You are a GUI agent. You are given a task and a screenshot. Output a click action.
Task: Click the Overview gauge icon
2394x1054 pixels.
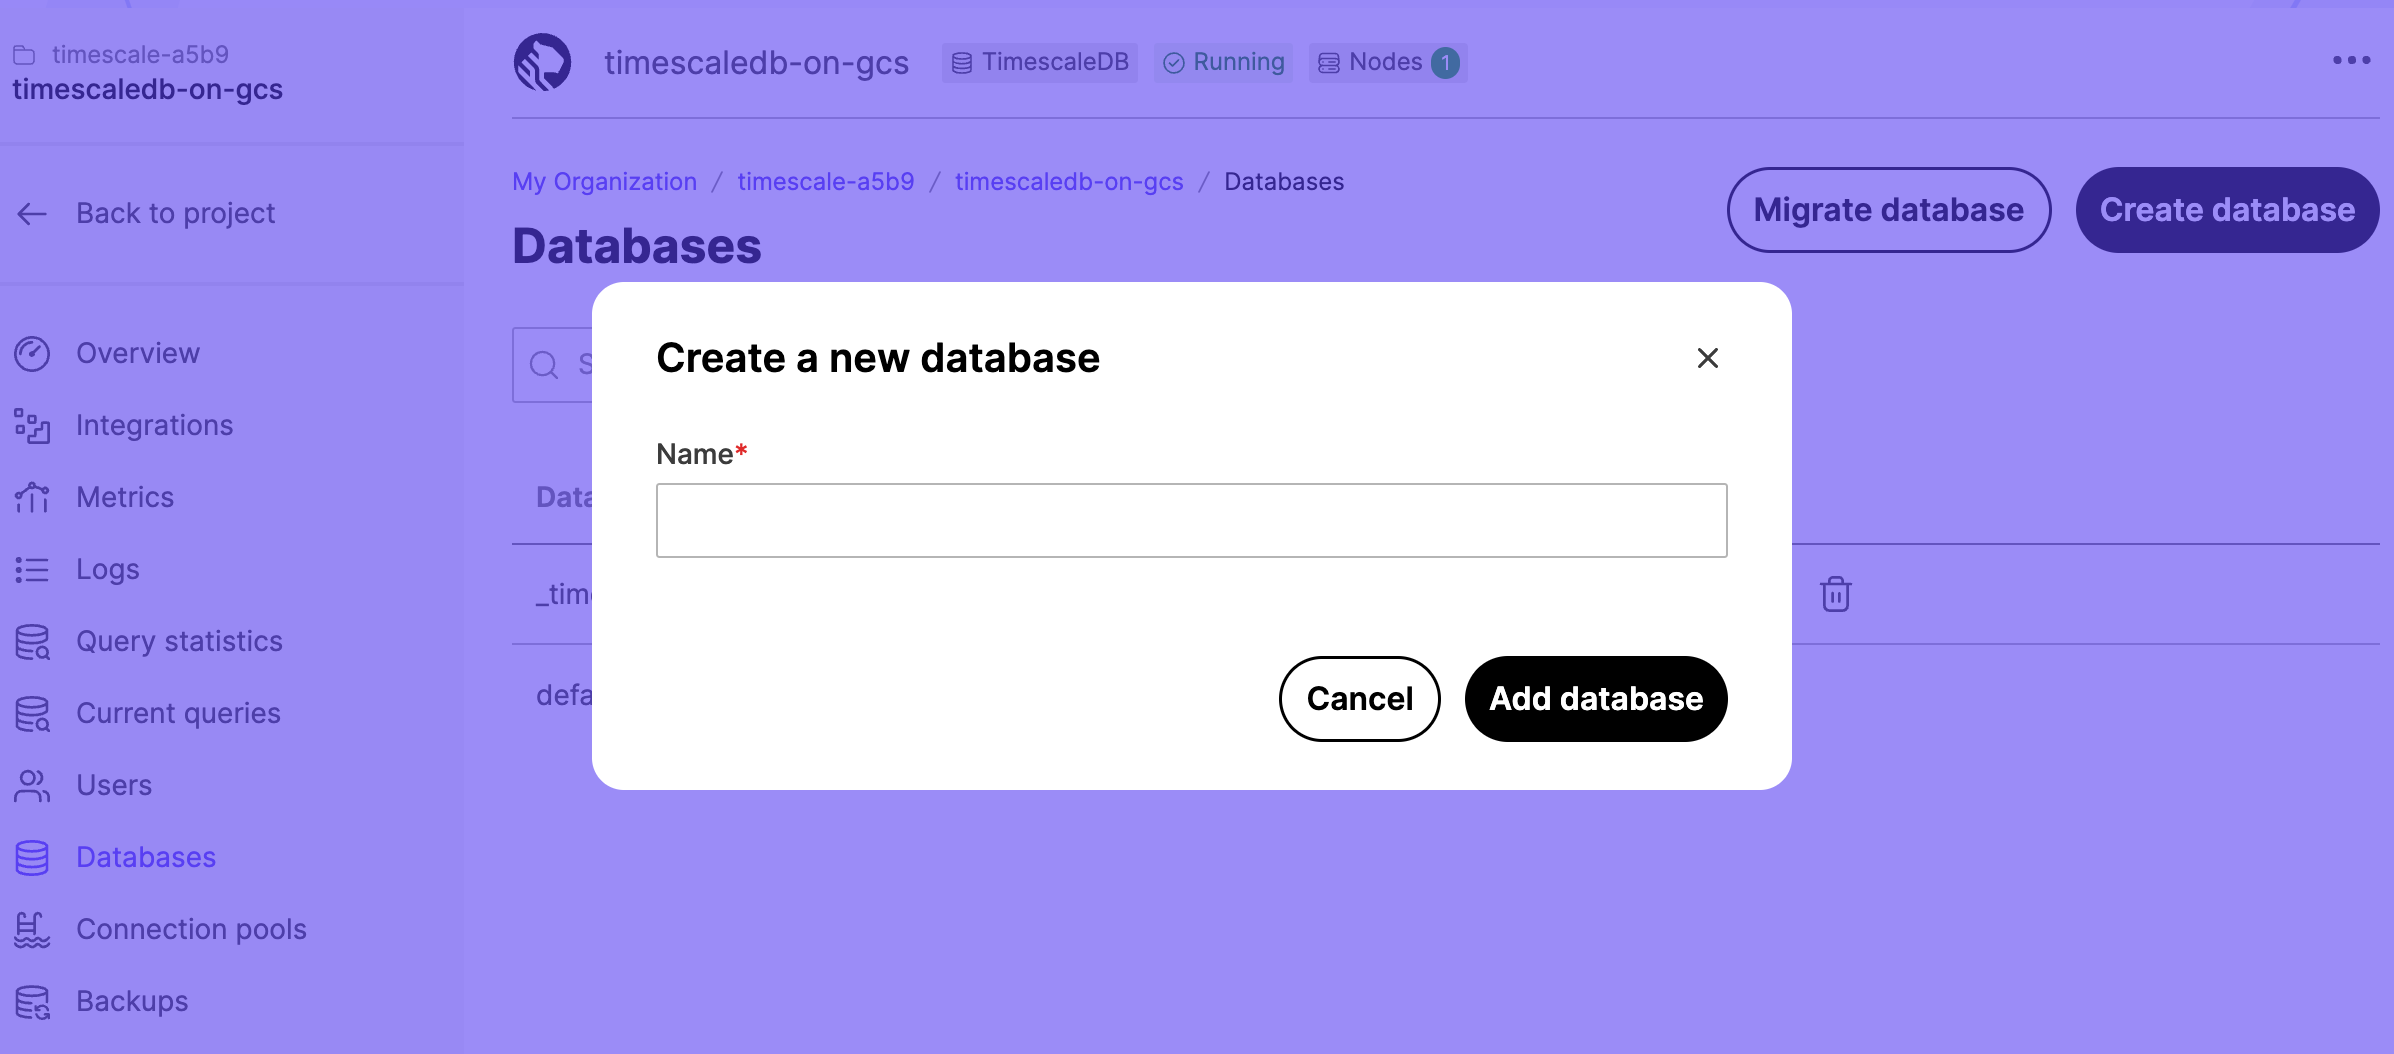click(32, 353)
